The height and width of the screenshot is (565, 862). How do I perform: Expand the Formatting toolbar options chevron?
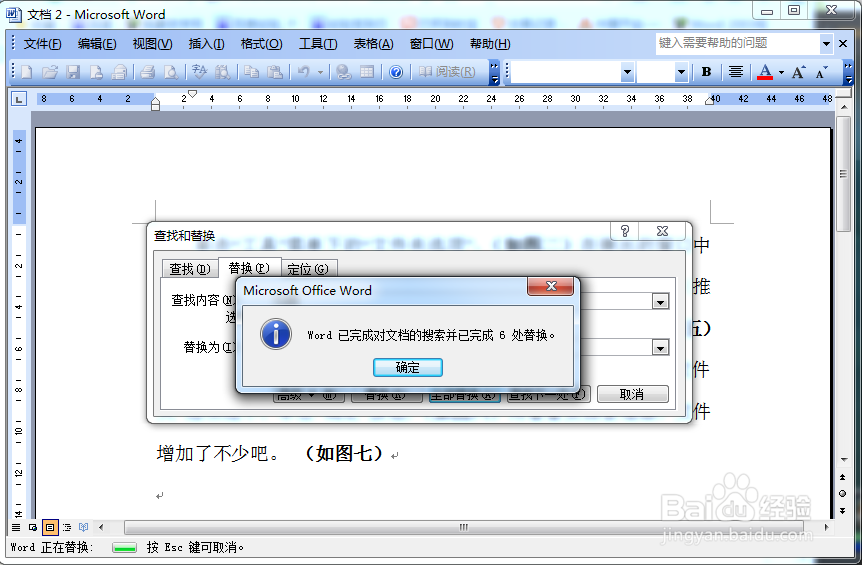pos(848,73)
